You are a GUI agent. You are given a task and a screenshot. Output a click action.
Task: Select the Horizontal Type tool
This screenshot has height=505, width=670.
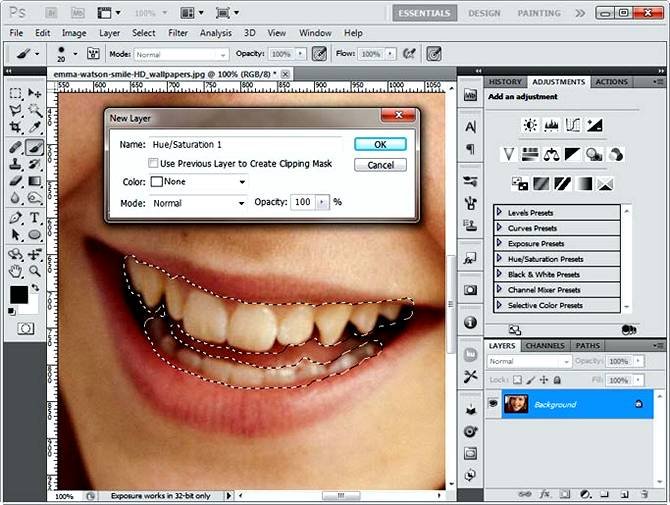(x=34, y=217)
